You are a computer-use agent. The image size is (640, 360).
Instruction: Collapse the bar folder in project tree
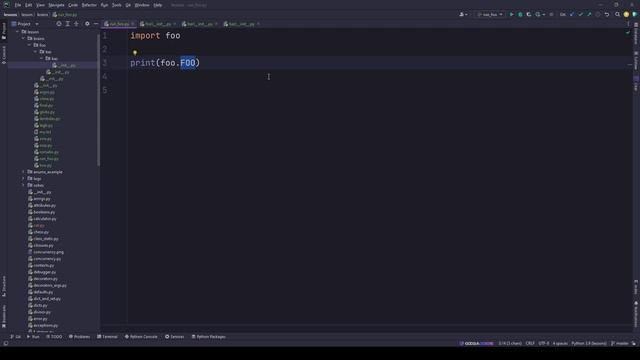tap(36, 52)
